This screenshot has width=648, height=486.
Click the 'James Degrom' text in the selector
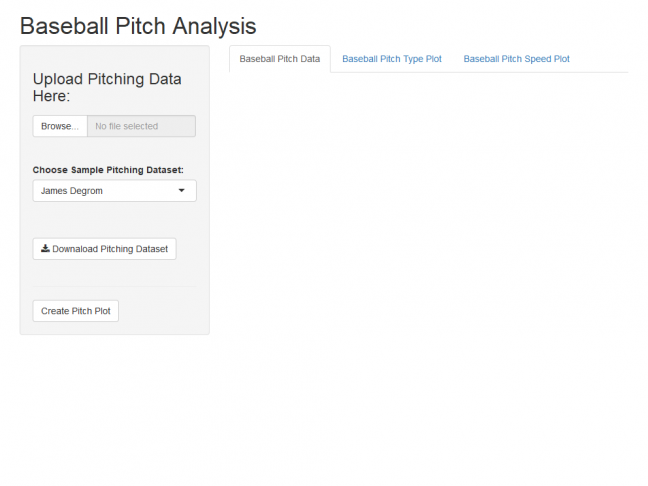pyautogui.click(x=71, y=191)
